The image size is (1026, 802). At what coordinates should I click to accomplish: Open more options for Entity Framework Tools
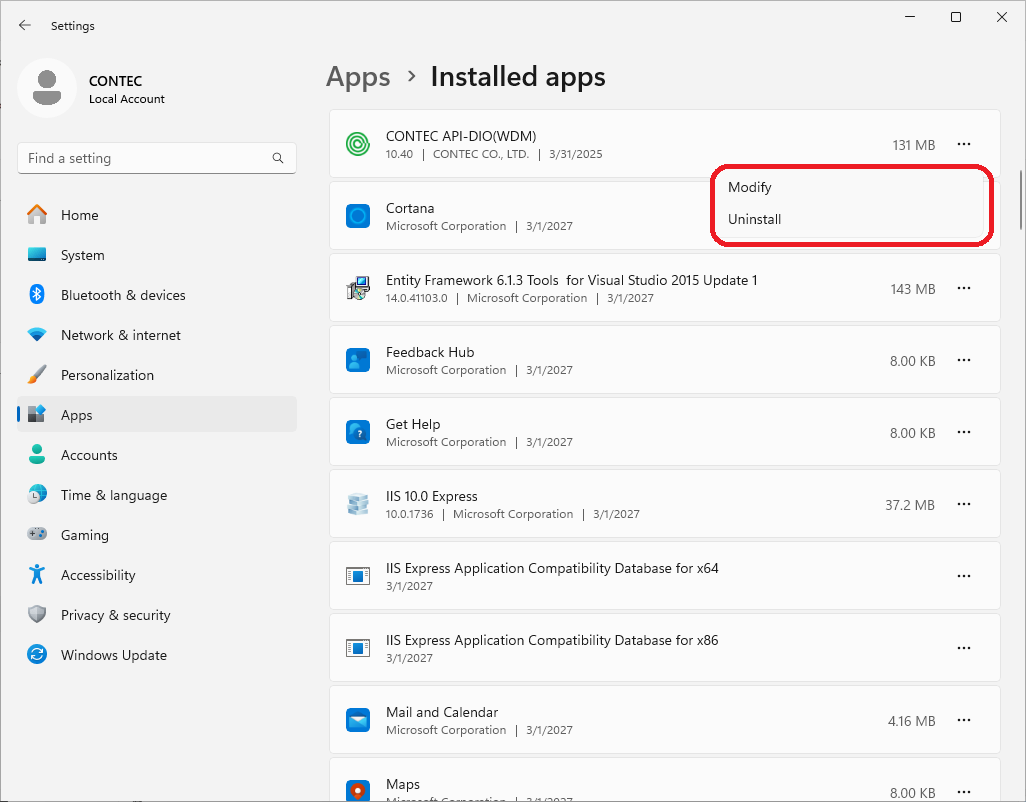[x=964, y=288]
